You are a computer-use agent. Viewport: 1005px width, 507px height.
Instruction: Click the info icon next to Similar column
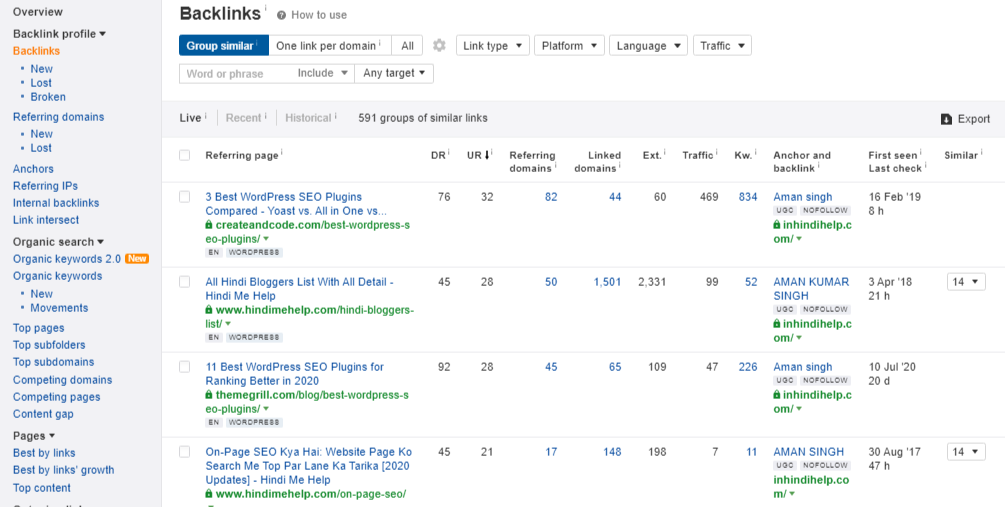point(981,152)
